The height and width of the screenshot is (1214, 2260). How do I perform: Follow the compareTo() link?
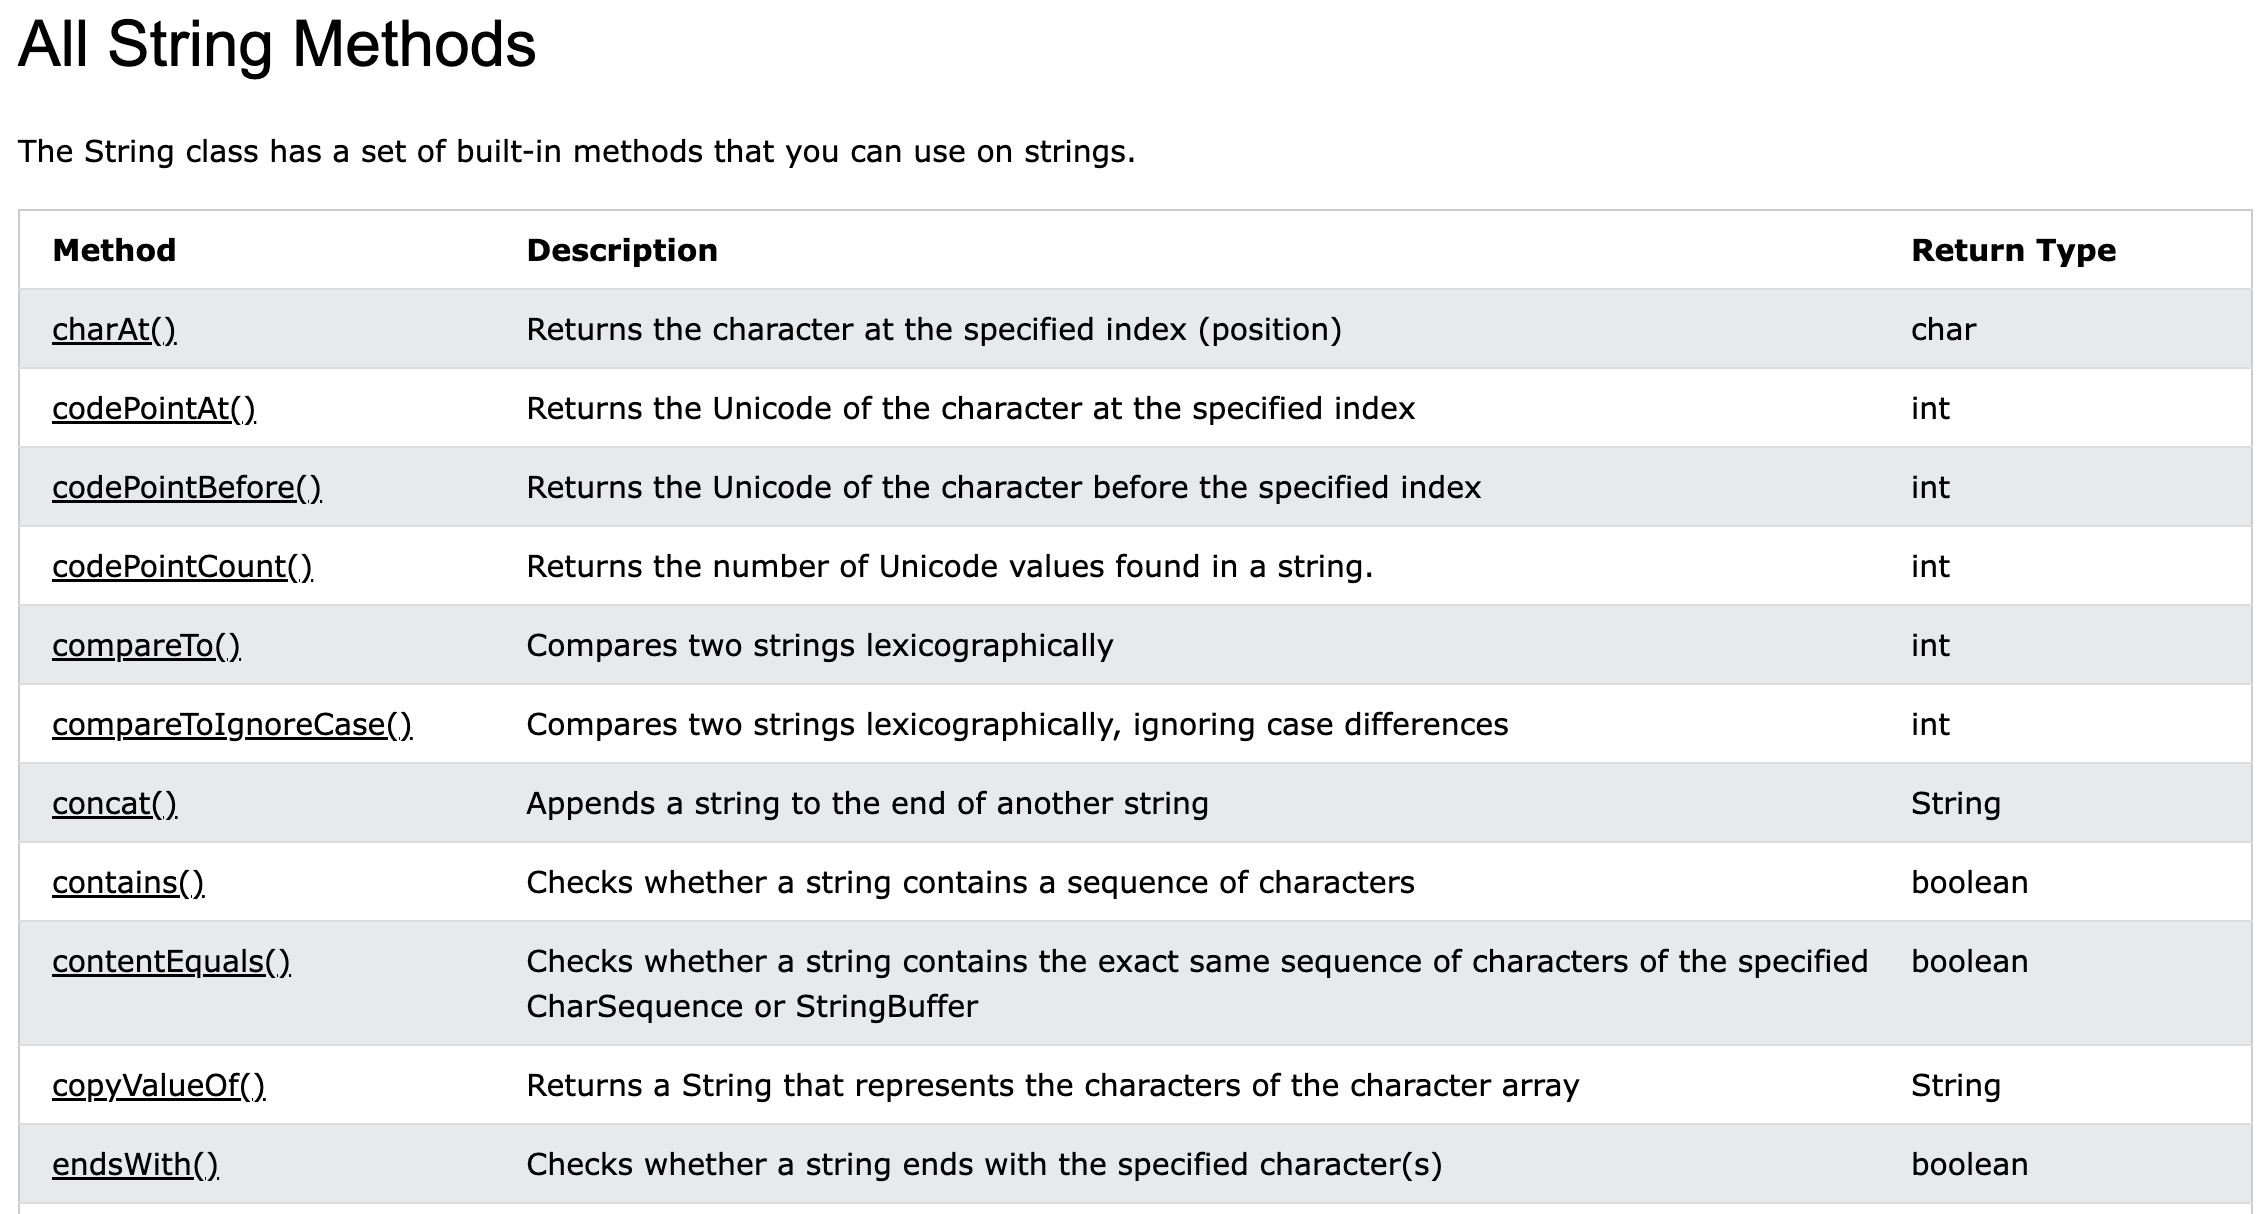point(146,645)
